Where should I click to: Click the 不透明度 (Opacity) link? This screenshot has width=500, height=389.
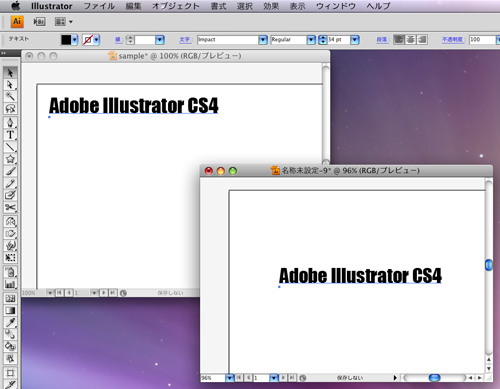click(x=453, y=40)
